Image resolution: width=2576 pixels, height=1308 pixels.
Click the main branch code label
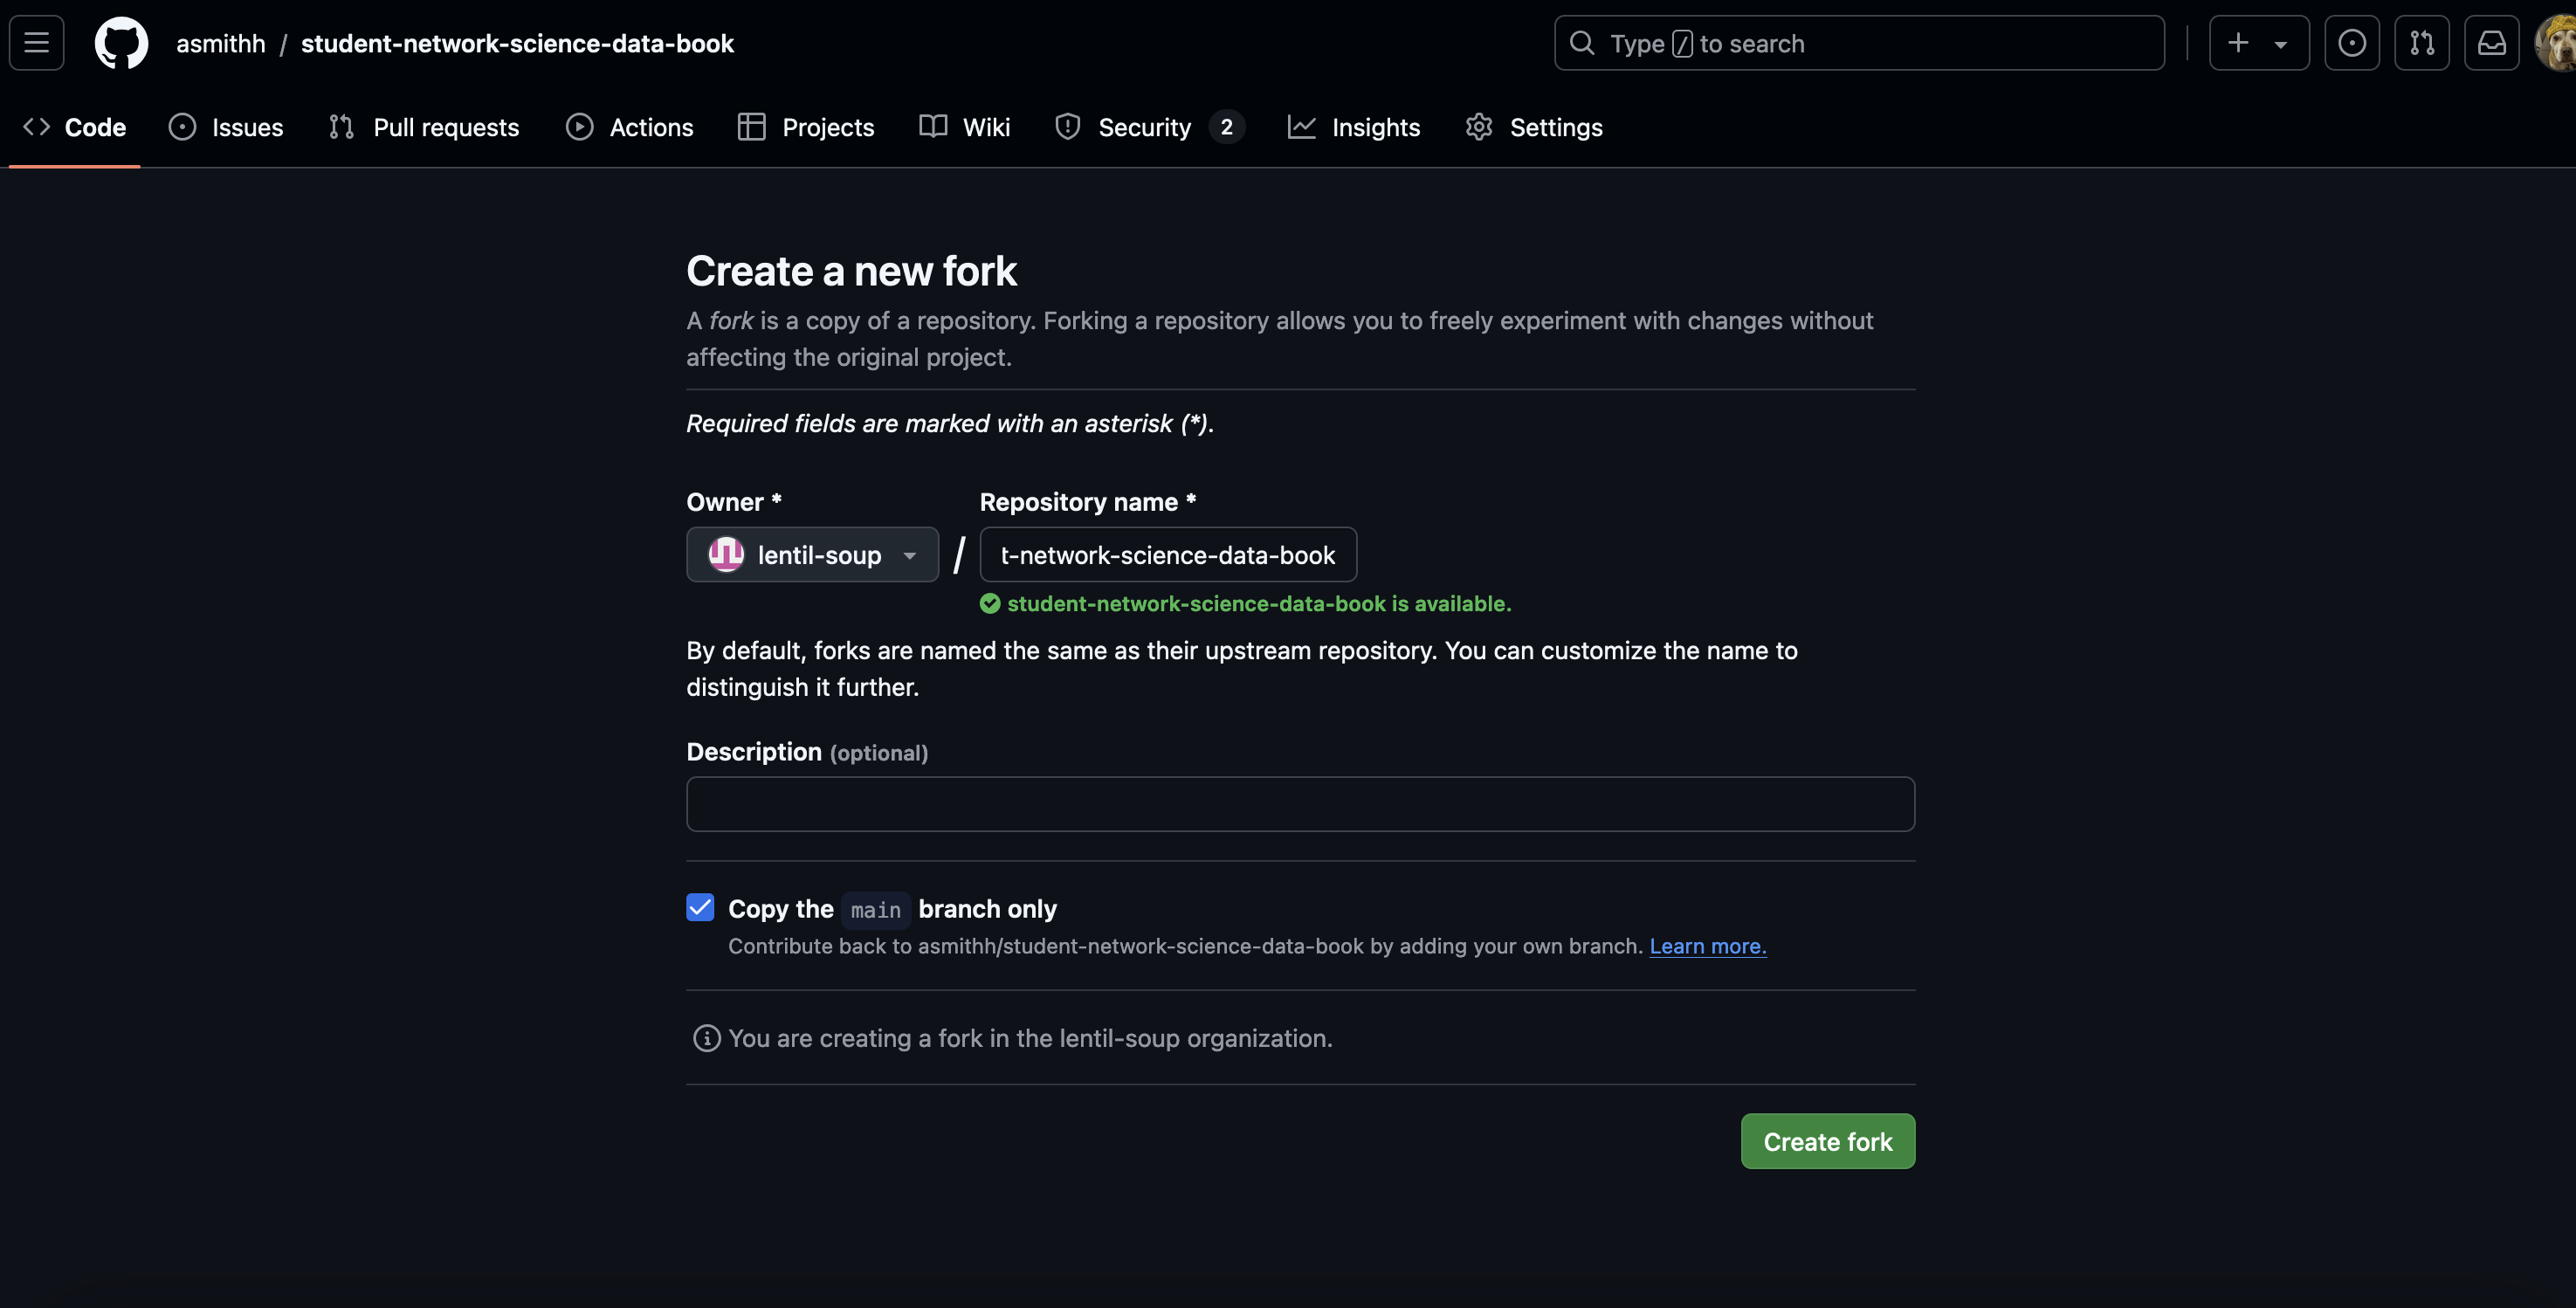tap(875, 910)
